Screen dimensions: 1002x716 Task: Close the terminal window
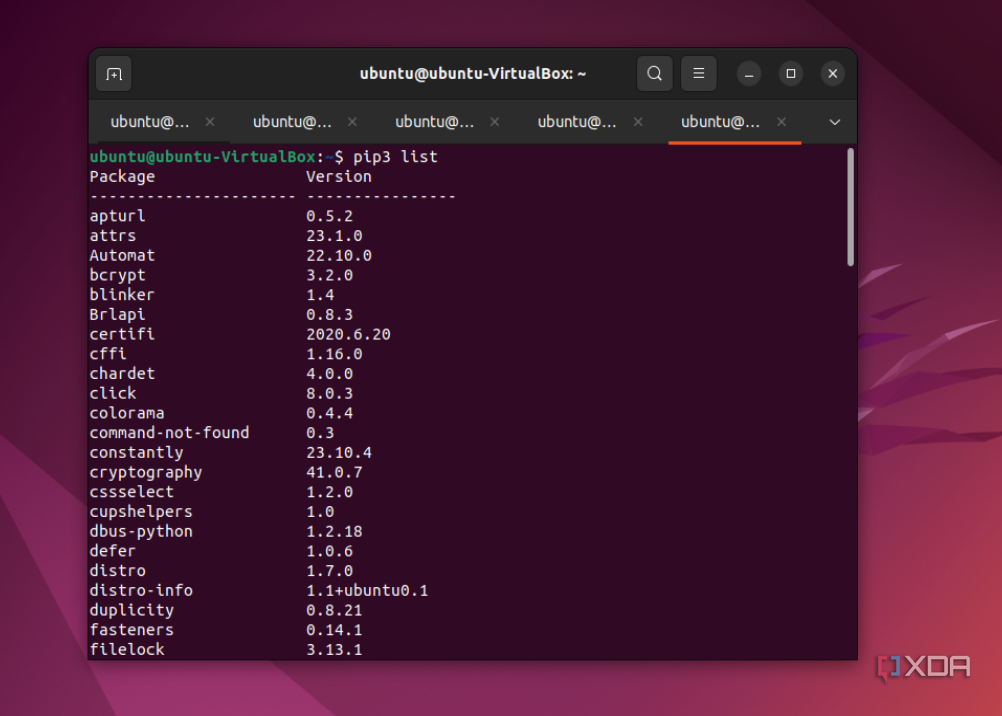coord(832,74)
